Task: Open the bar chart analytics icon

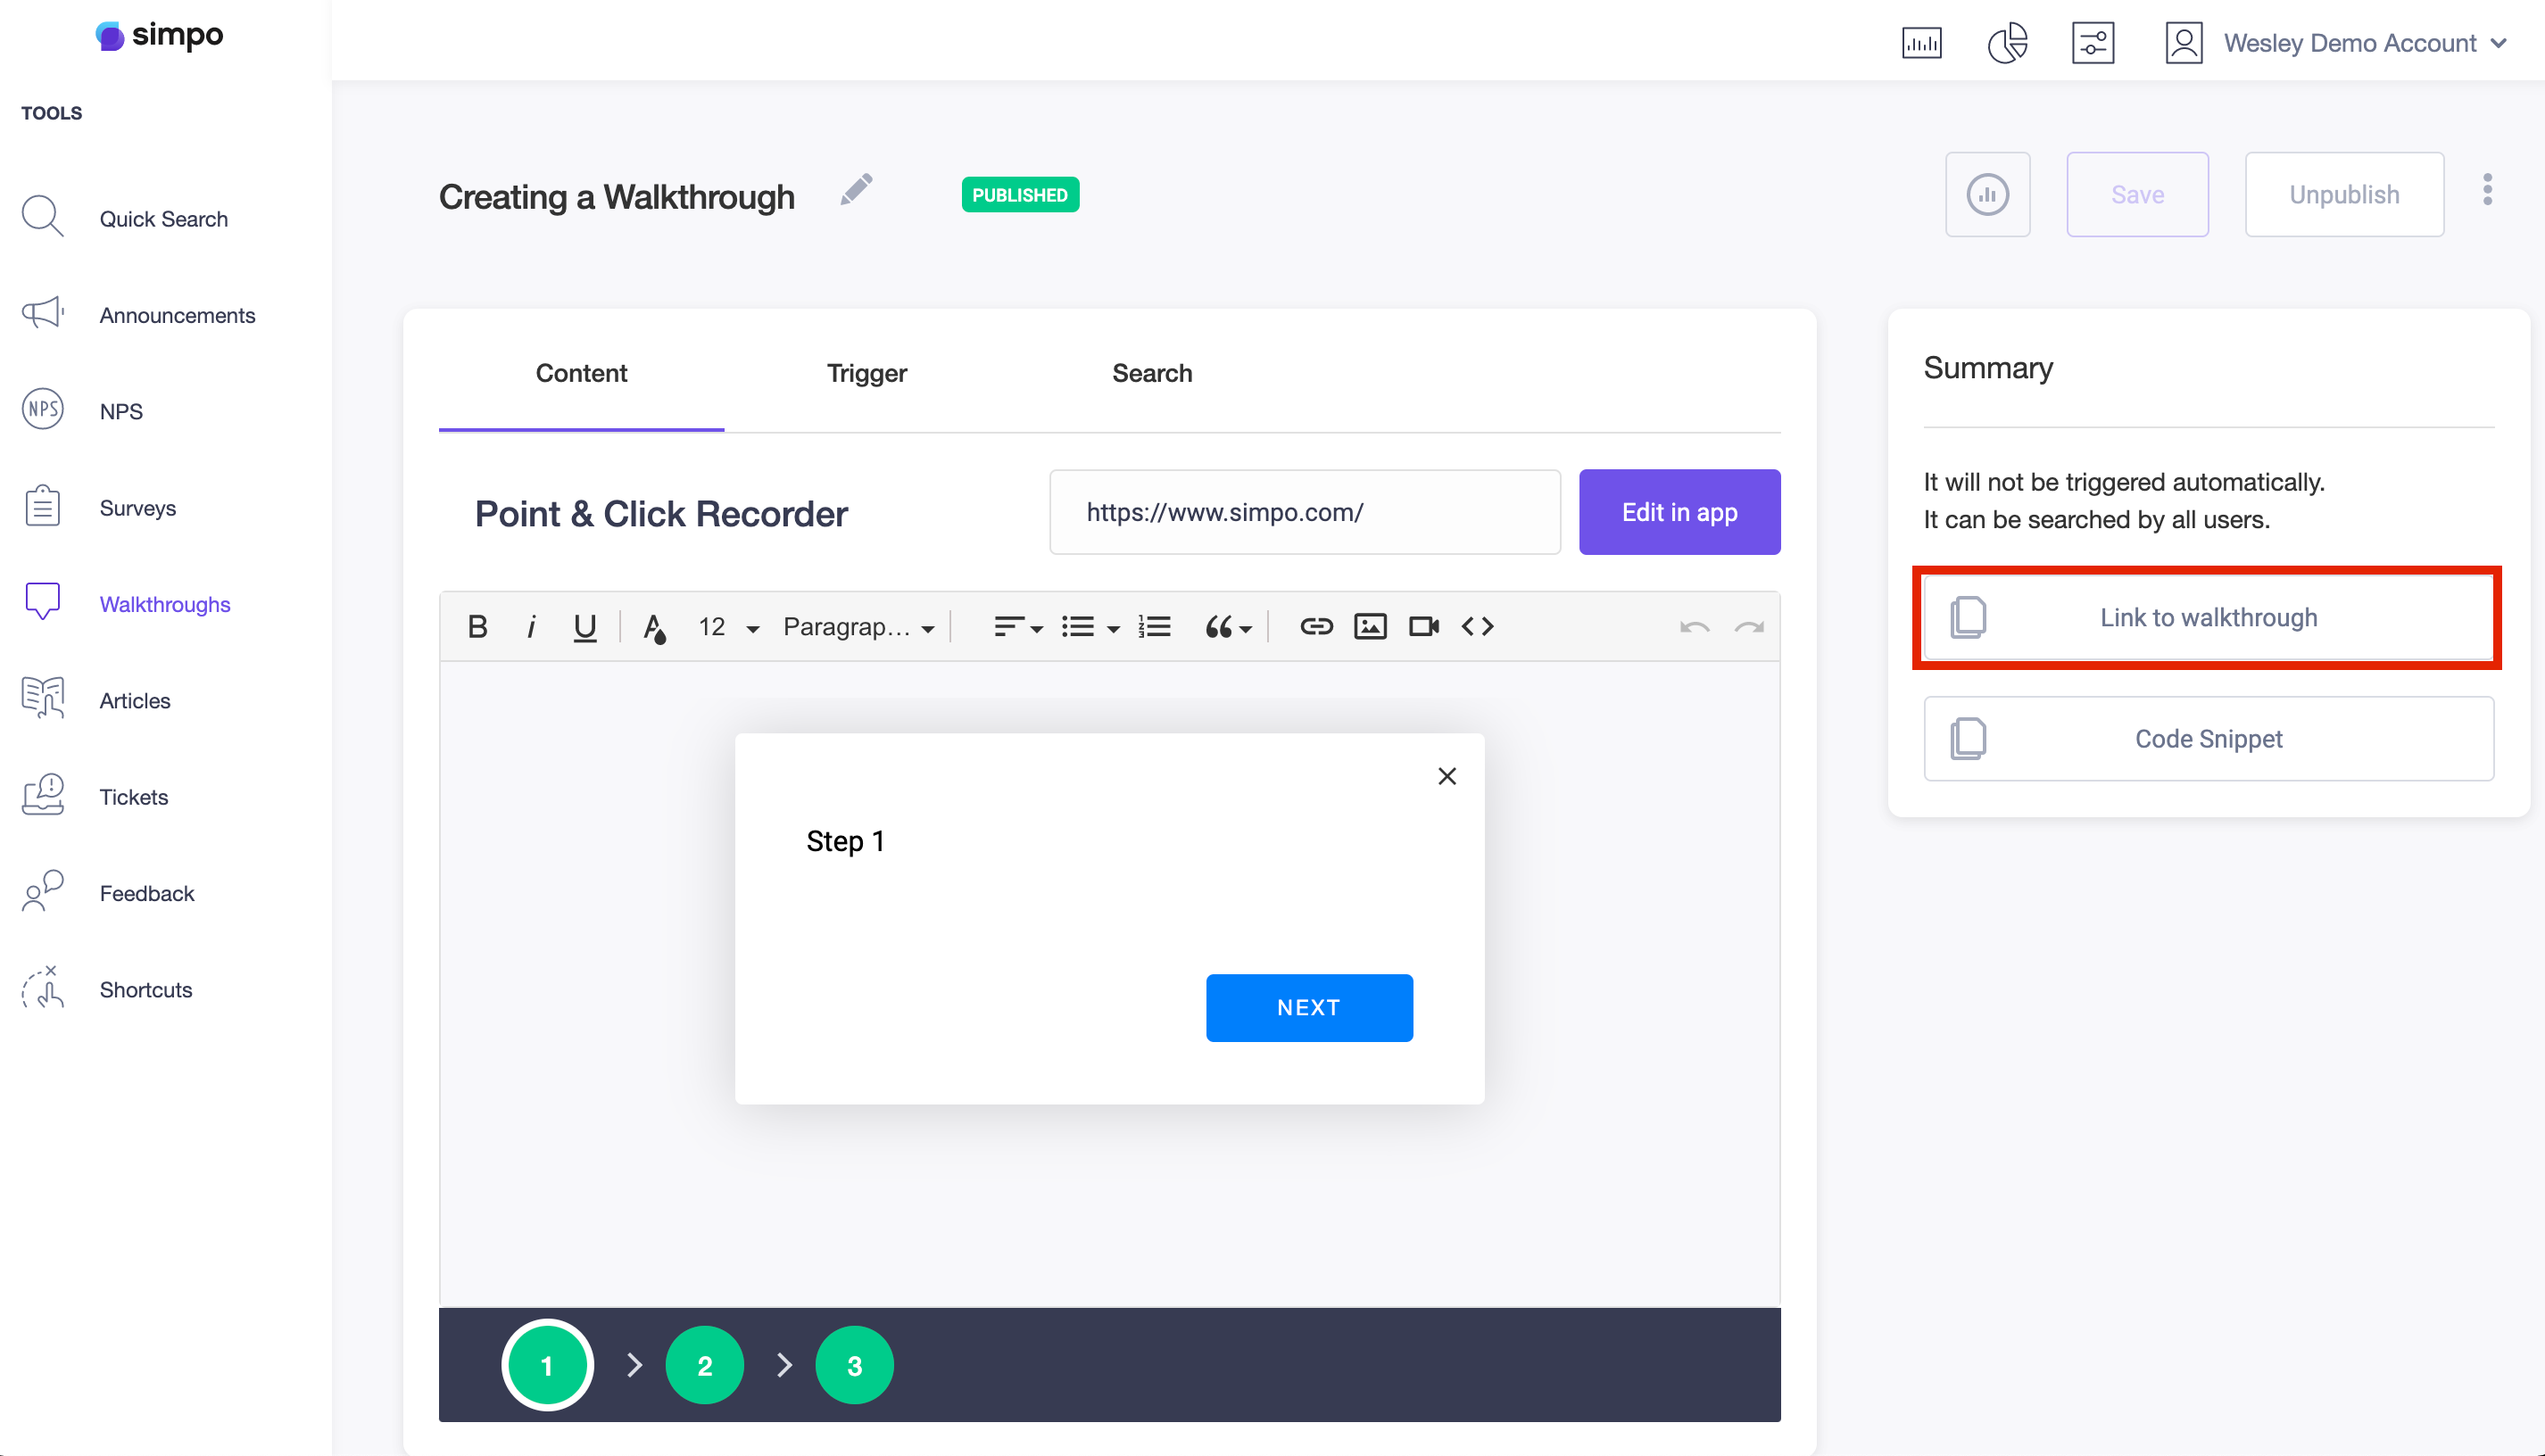Action: [x=1921, y=43]
